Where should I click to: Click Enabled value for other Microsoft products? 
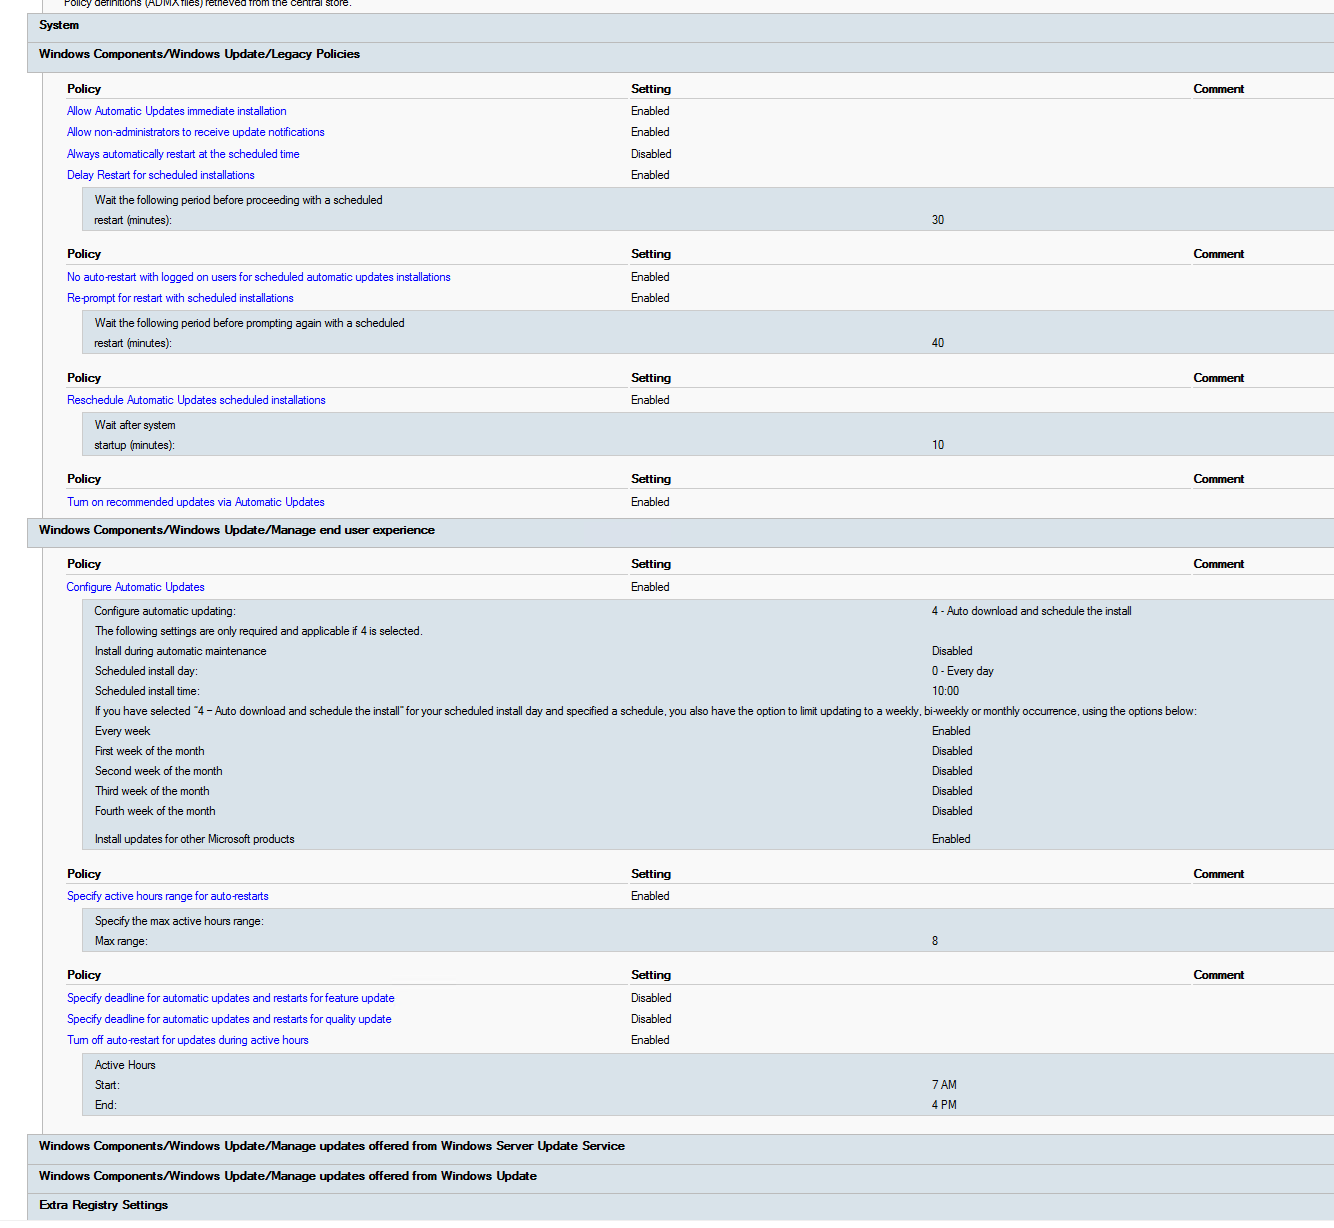pyautogui.click(x=951, y=839)
